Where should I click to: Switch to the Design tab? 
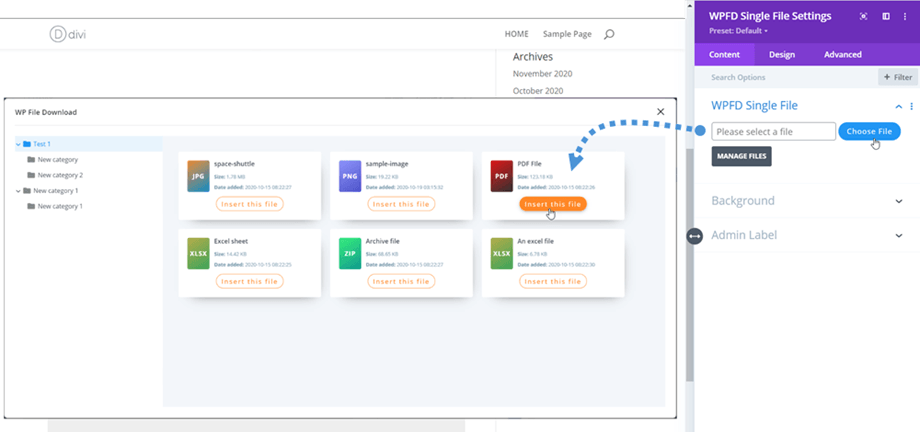(x=781, y=54)
